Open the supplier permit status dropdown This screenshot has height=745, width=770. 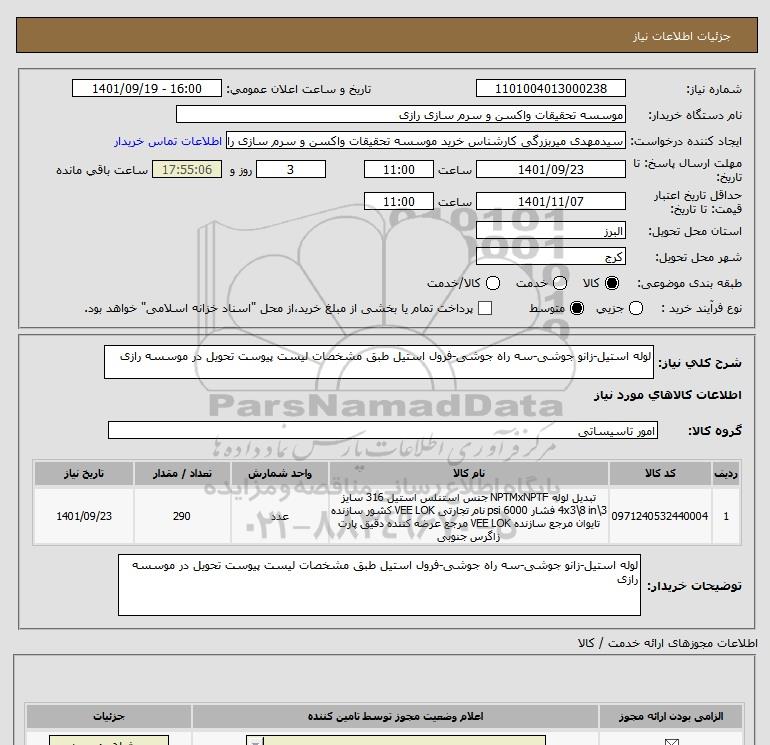pos(396,740)
